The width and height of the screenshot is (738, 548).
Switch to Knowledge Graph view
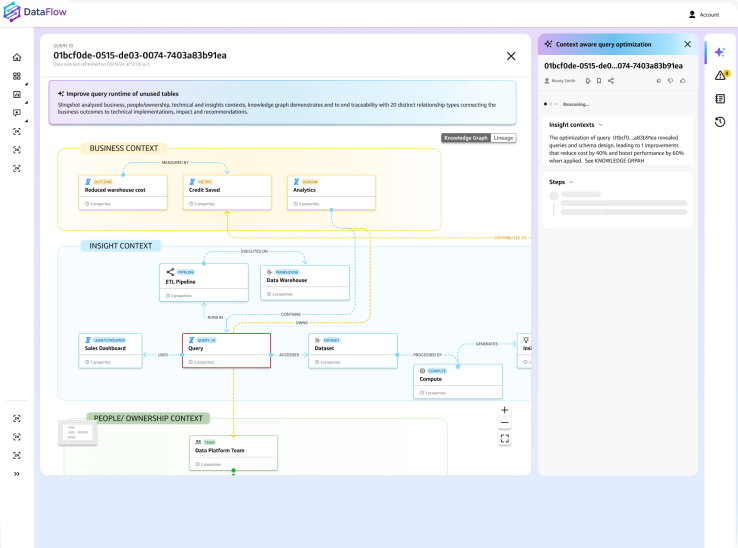pyautogui.click(x=466, y=138)
